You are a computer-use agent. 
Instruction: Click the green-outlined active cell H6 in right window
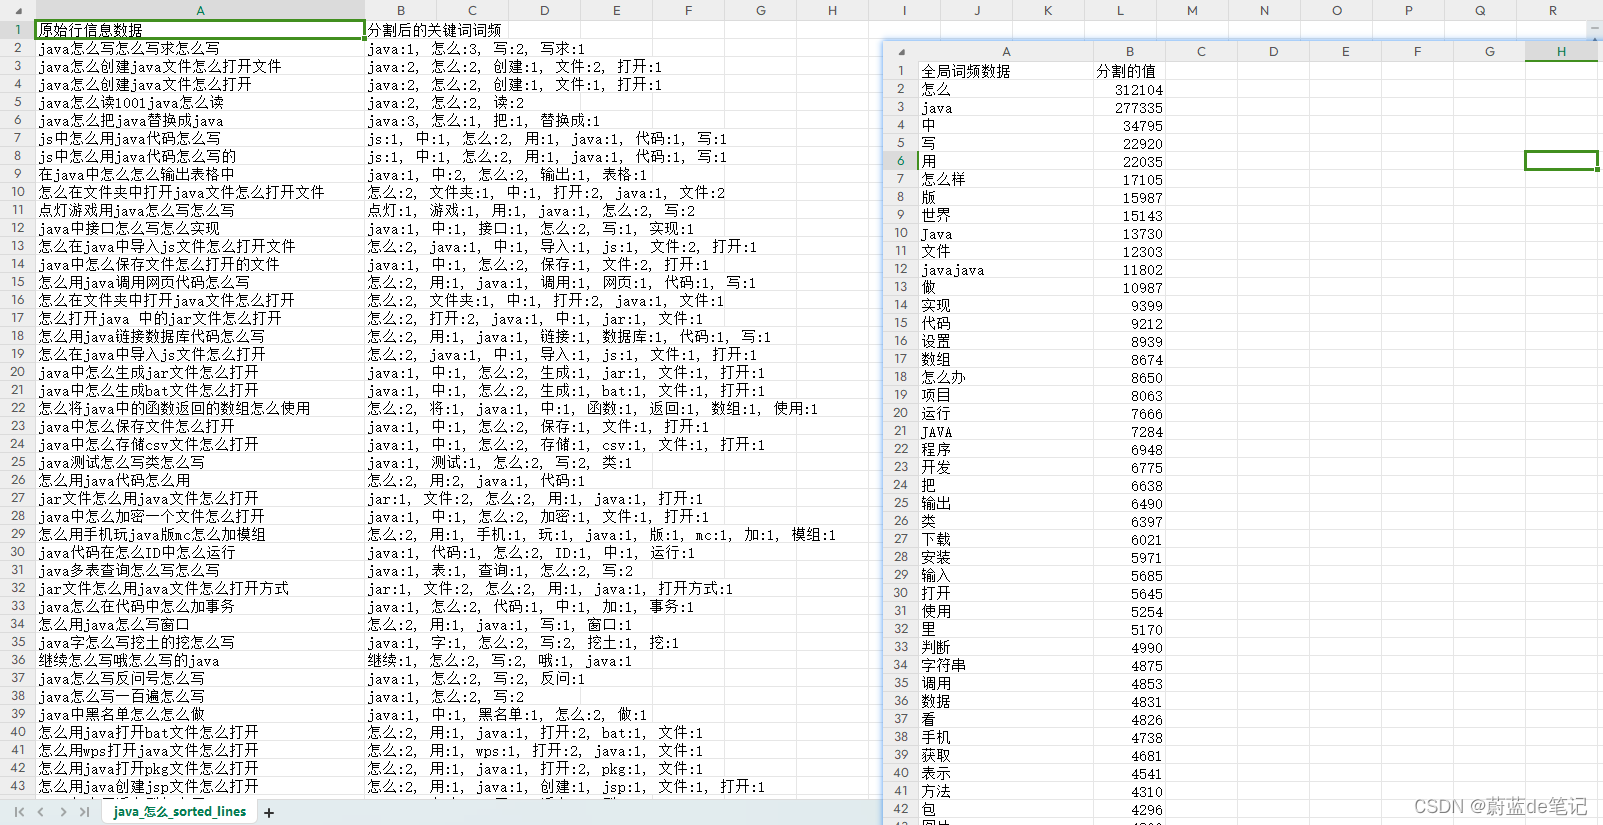point(1561,161)
